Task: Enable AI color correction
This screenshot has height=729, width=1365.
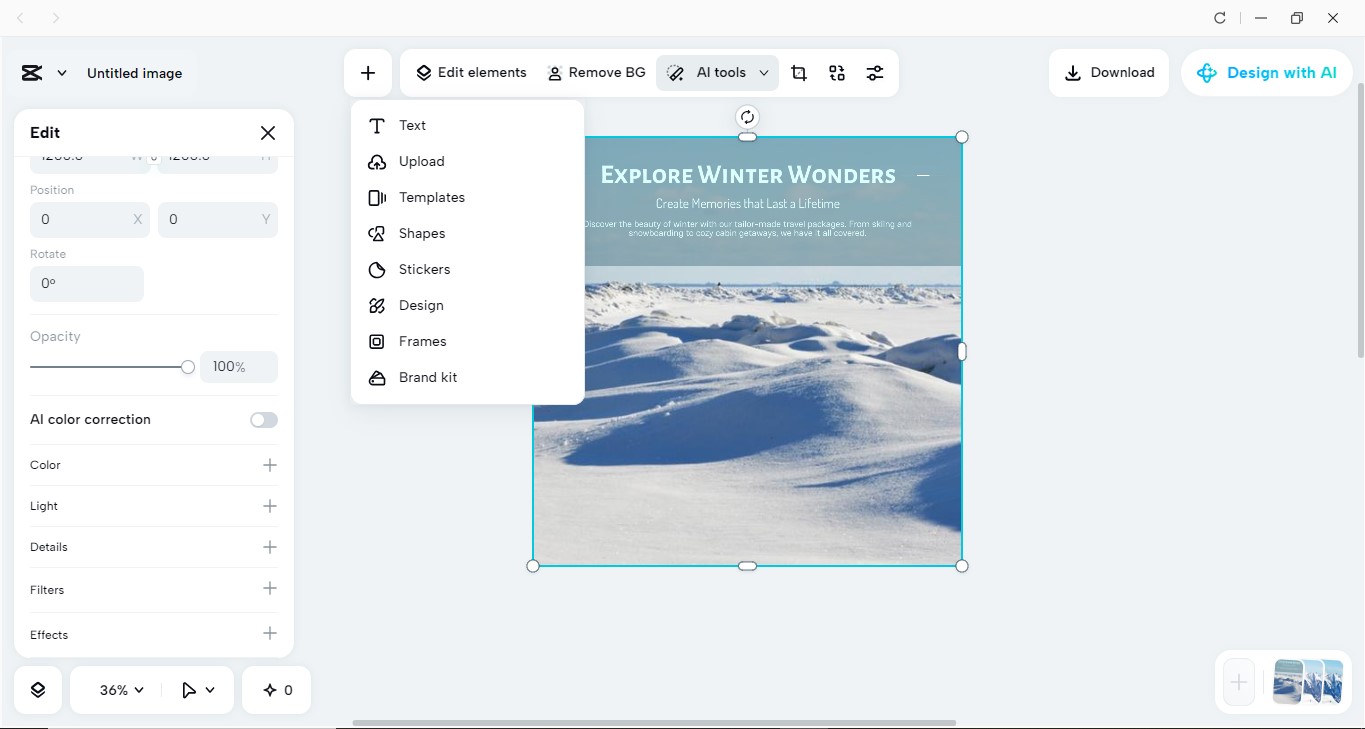Action: [263, 419]
